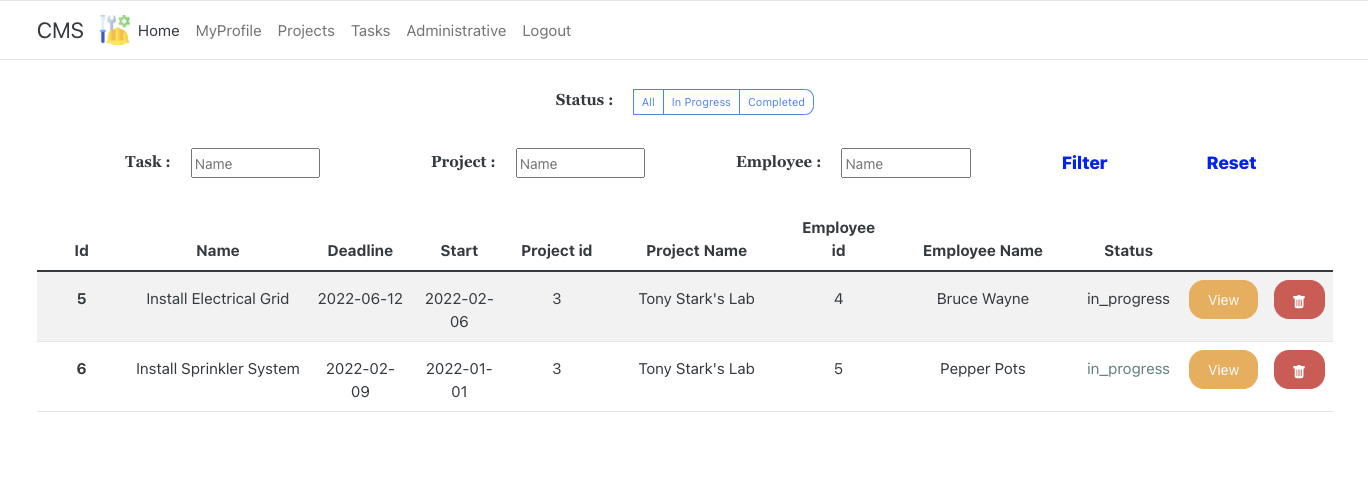Apply filters with the Filter link

pos(1084,163)
